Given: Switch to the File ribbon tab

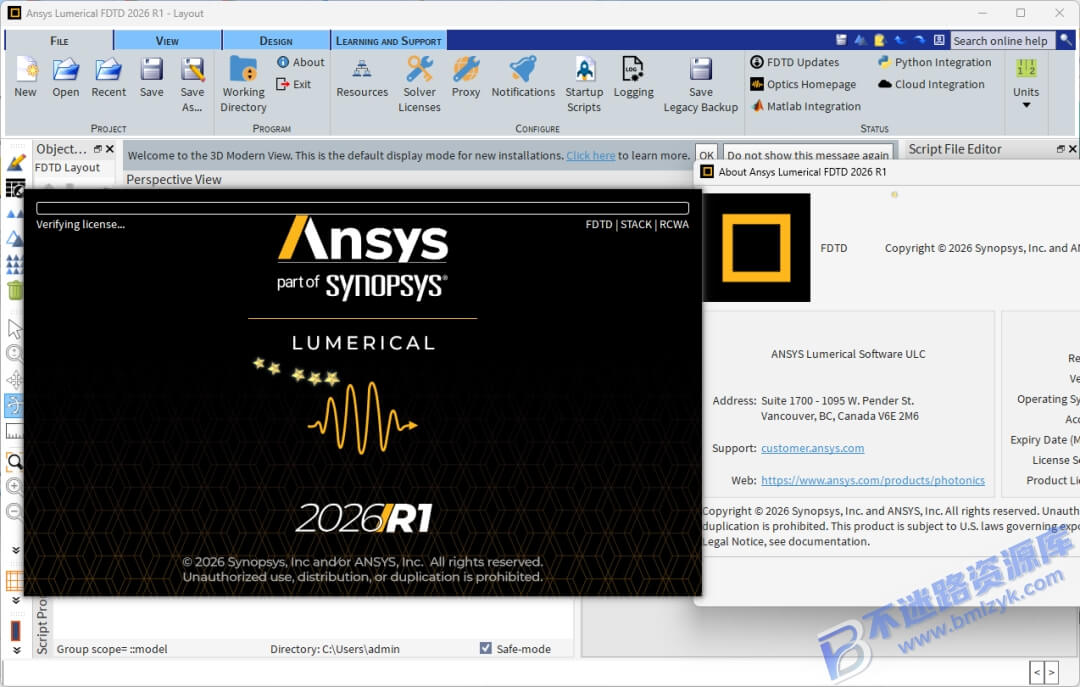Looking at the screenshot, I should (59, 41).
